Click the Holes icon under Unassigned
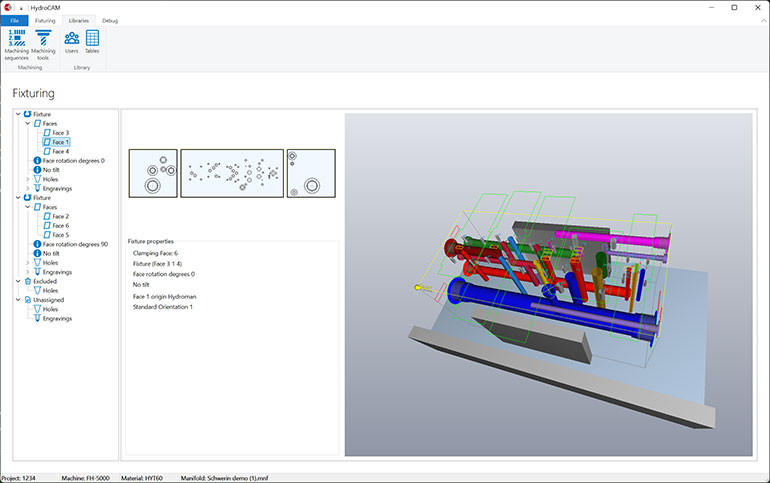 click(x=37, y=309)
